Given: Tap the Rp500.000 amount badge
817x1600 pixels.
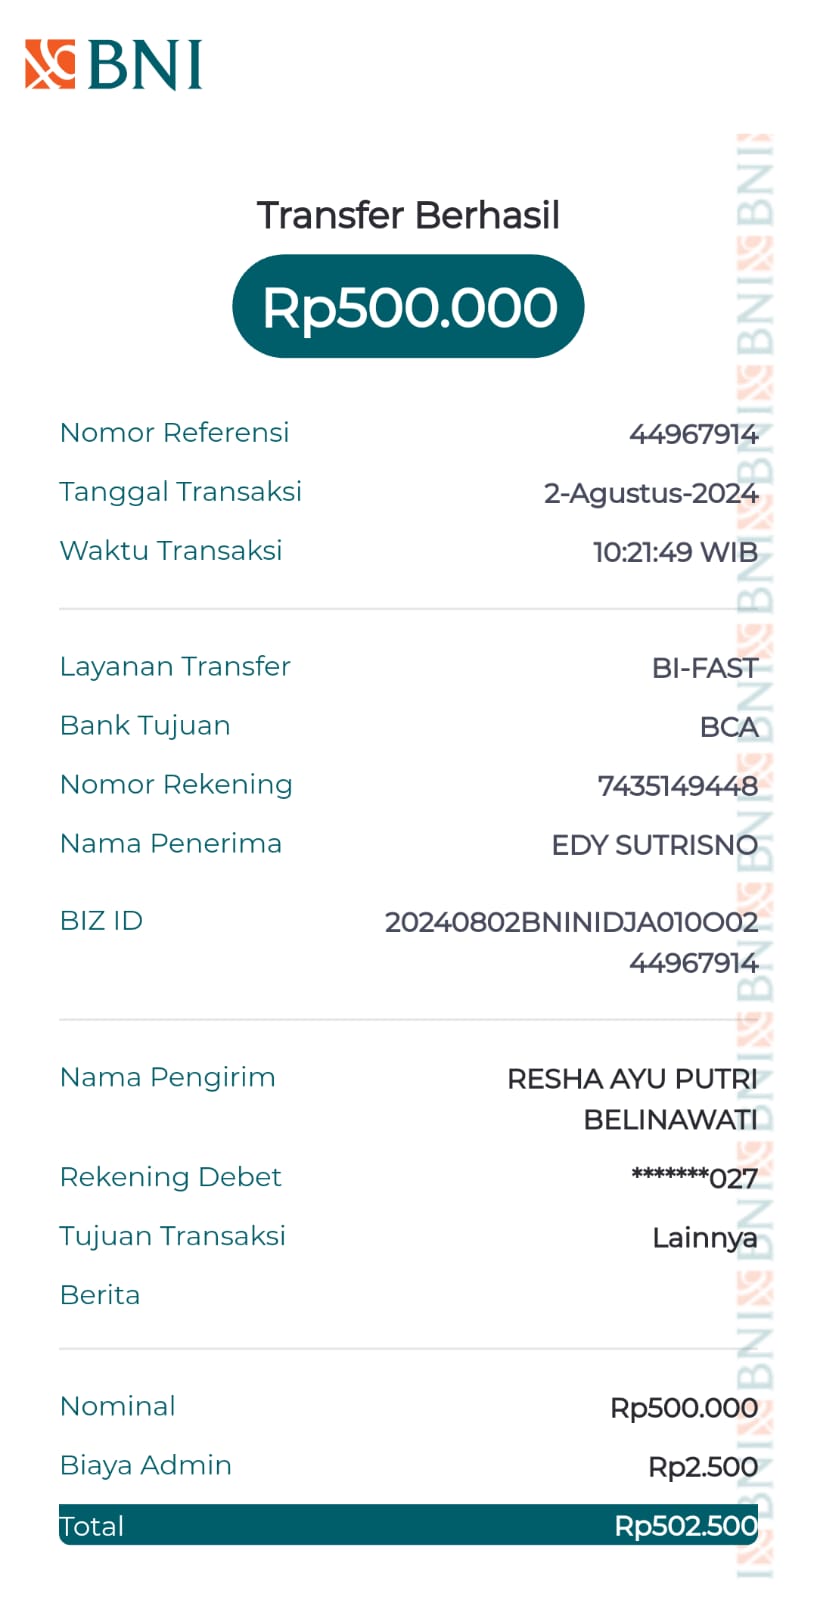Looking at the screenshot, I should point(408,307).
